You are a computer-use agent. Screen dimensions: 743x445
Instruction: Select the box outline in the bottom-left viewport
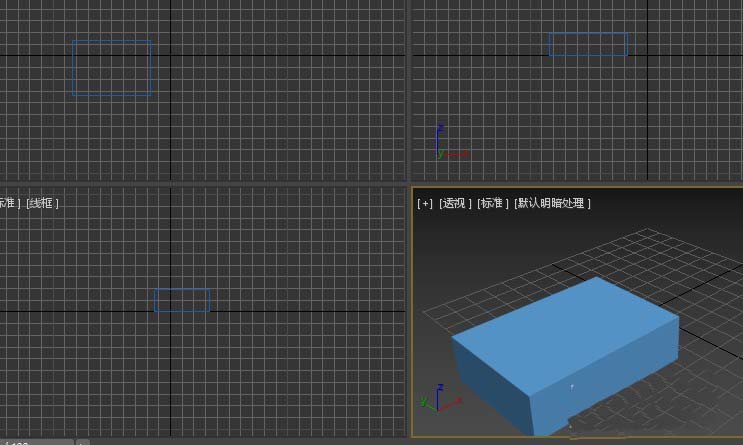tap(182, 300)
